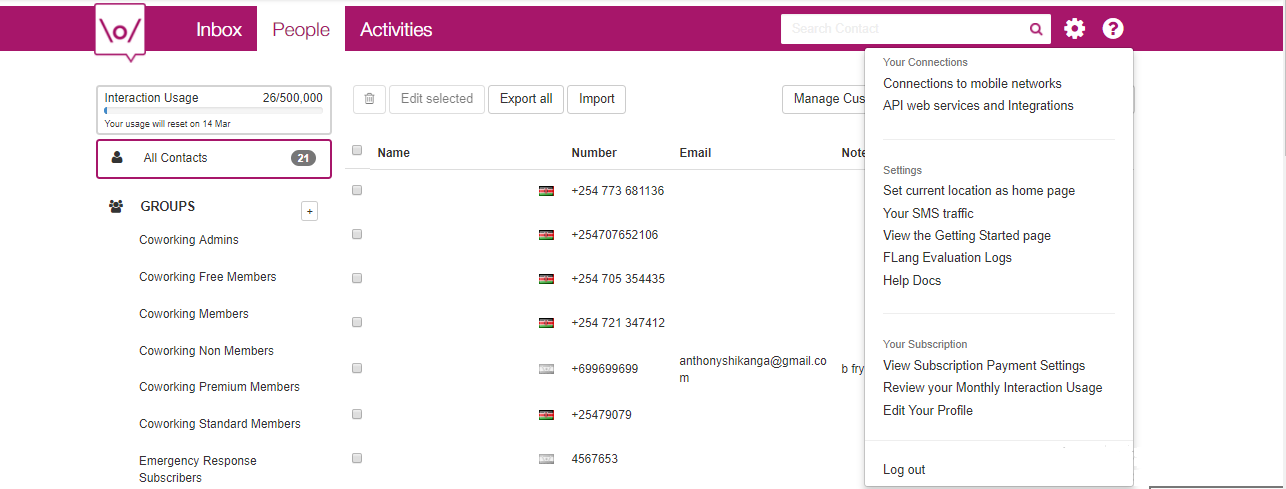
Task: Click the Interaction Usage progress bar
Action: click(214, 110)
